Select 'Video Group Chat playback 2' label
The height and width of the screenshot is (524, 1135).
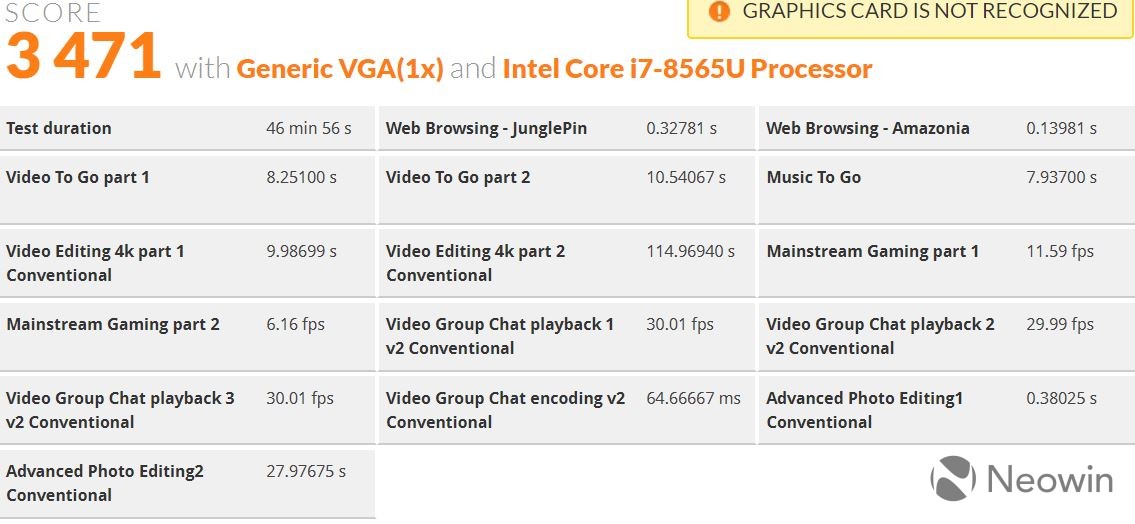coord(881,324)
